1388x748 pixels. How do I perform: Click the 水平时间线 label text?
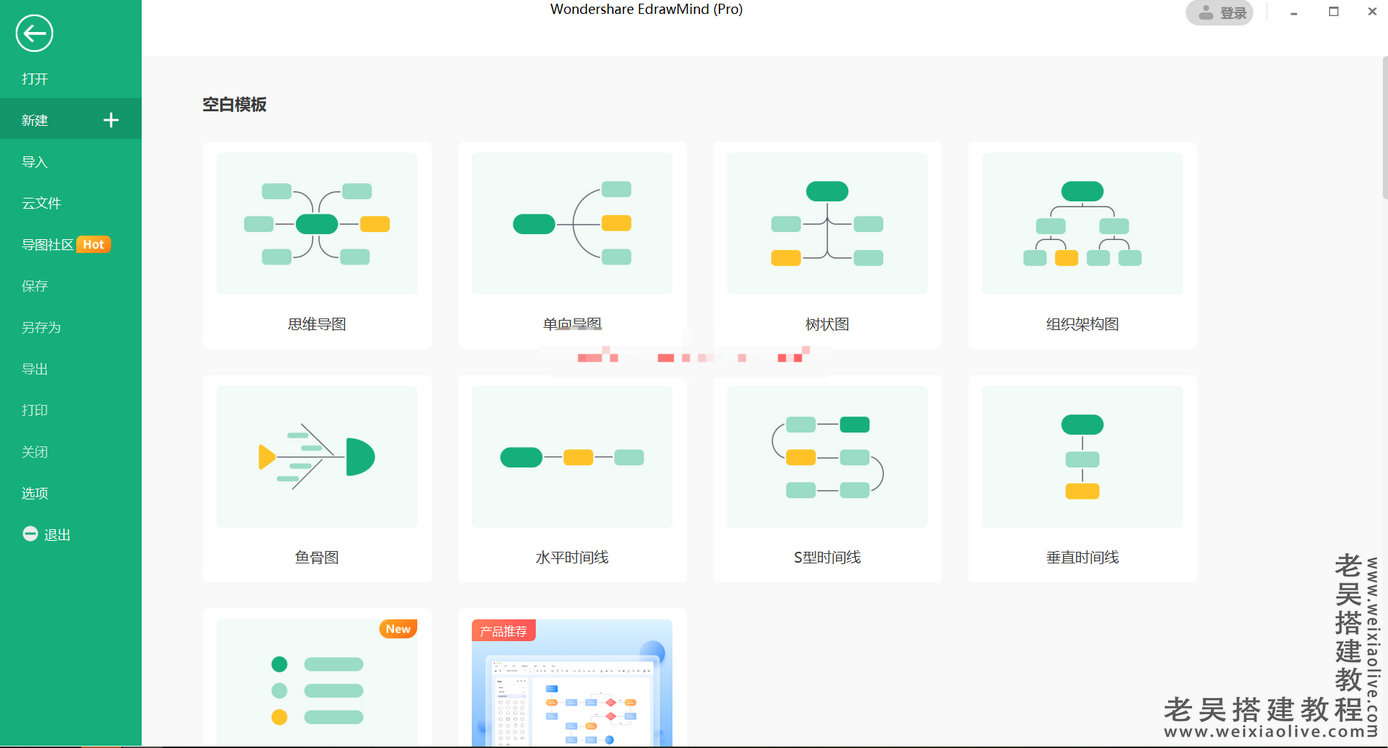(x=572, y=557)
